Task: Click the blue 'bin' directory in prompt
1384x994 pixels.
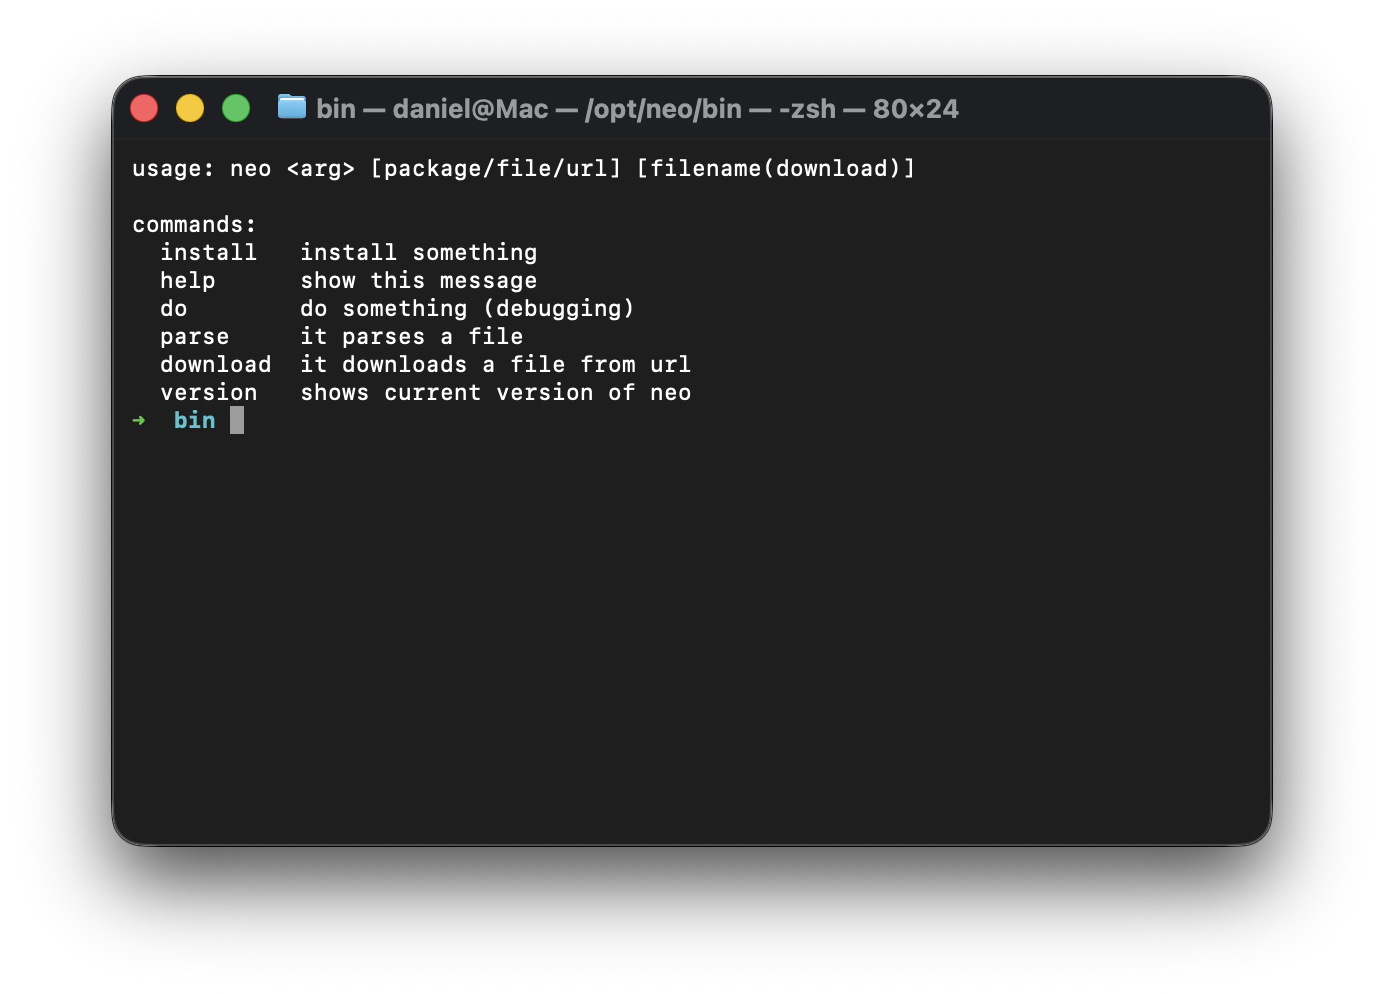Action: (x=194, y=420)
